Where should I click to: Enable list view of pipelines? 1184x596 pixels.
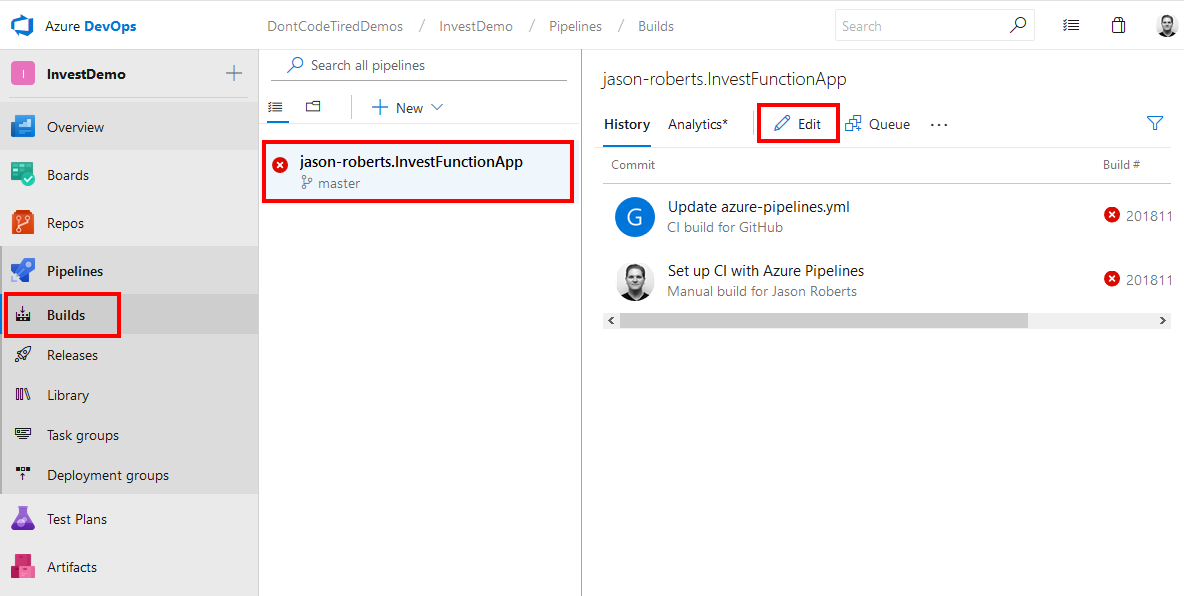(x=277, y=107)
